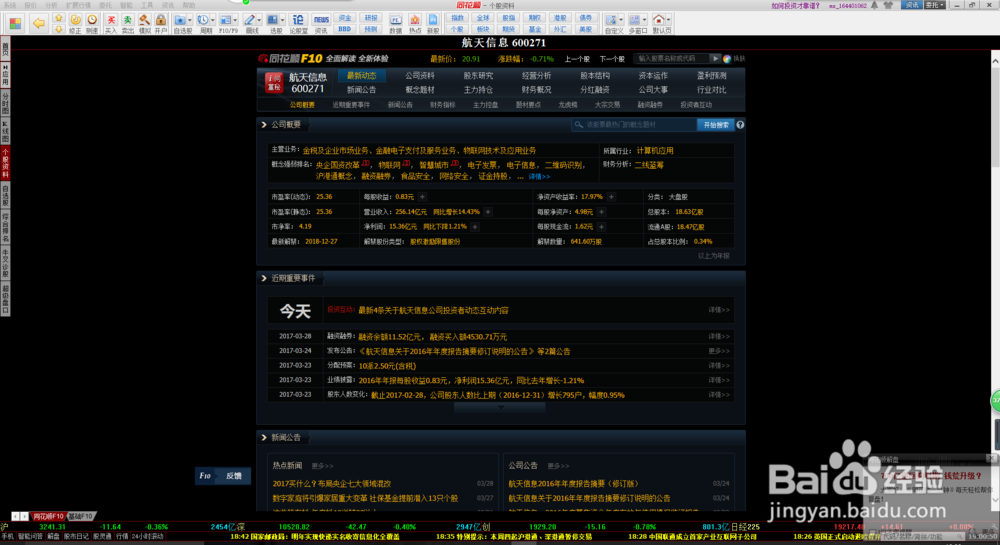Expand more events with the down chevron
Screen dimensions: 1000x545
click(500, 407)
